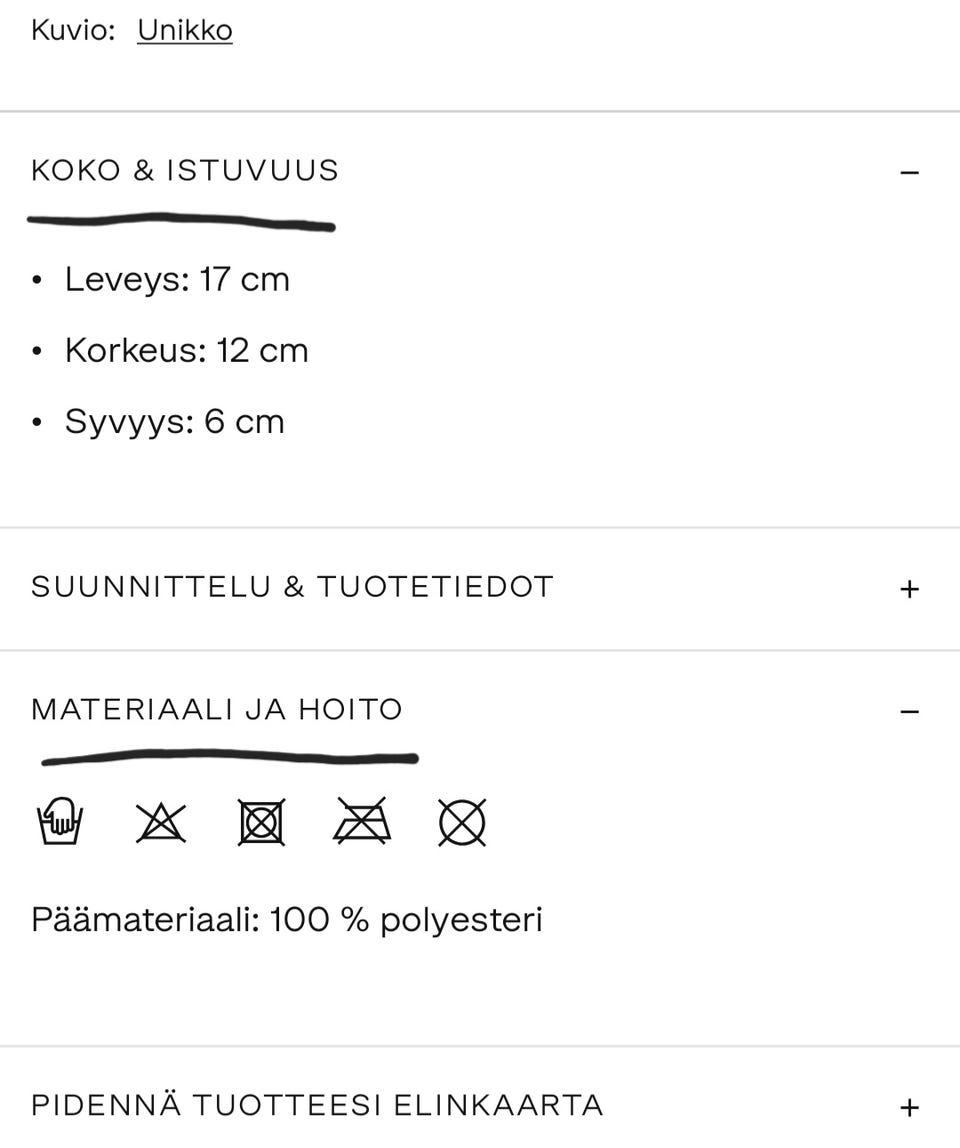Click the minus icon beside MATERIAALI JA HOITO
The image size is (960, 1148).
[x=909, y=710]
